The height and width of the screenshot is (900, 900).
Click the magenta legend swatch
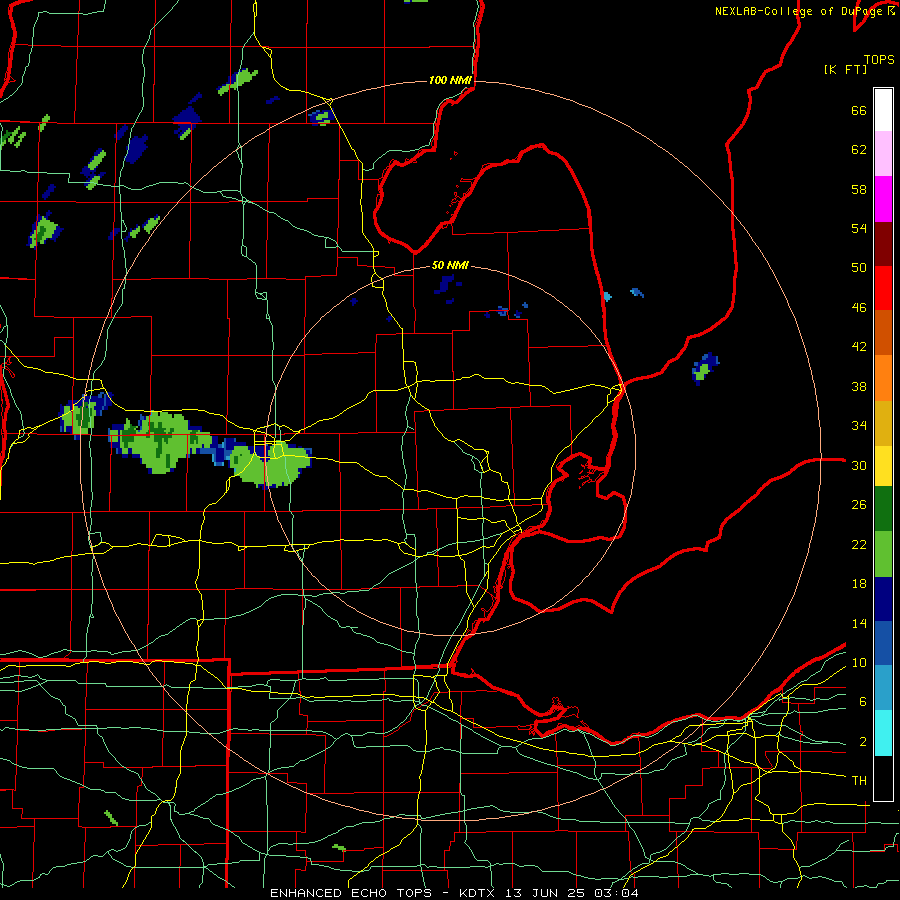883,199
